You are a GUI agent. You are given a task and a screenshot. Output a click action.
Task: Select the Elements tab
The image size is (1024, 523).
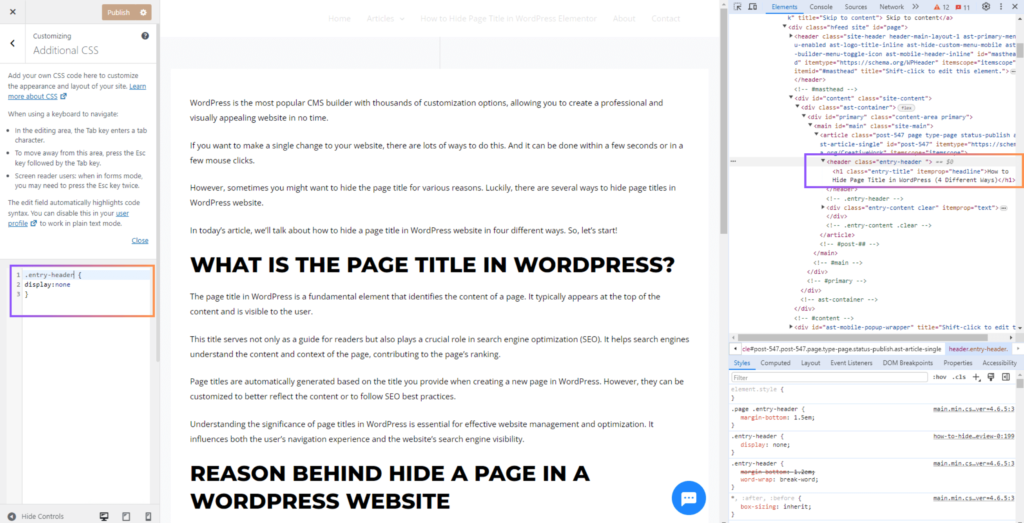coord(784,7)
